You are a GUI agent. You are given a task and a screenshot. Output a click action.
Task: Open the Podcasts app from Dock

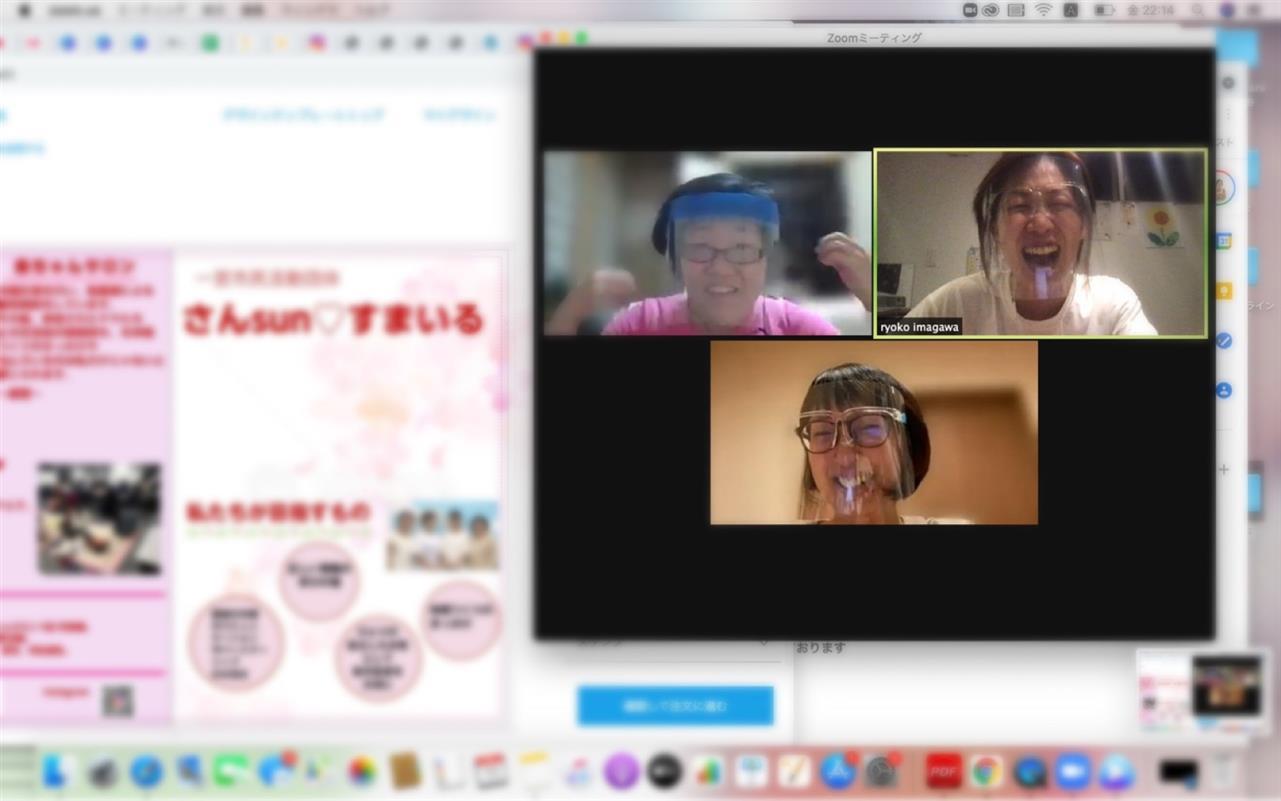(x=621, y=771)
